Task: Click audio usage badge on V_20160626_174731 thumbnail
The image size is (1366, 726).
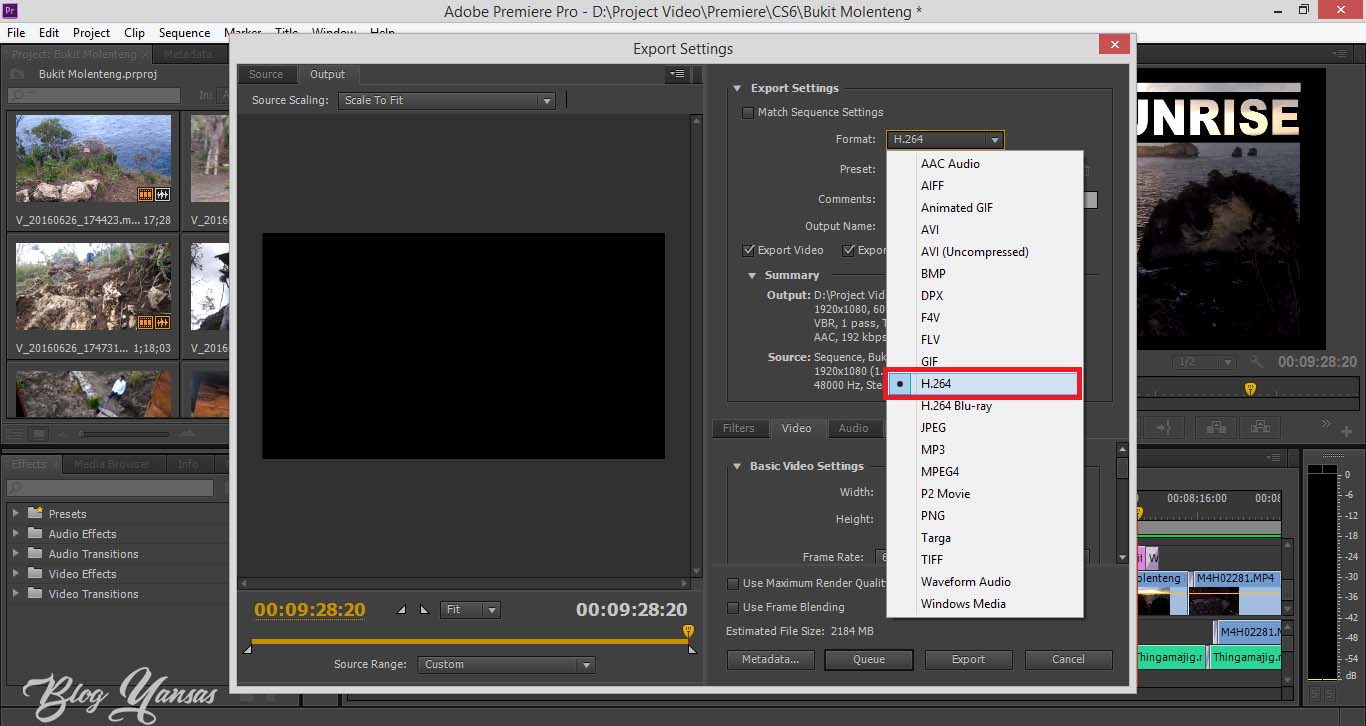Action: [162, 322]
